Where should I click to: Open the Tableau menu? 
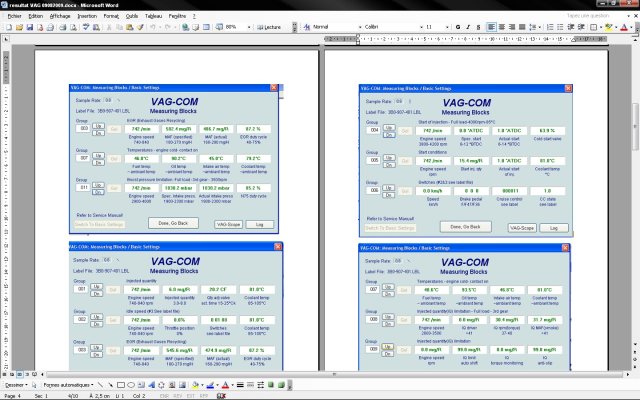click(153, 16)
